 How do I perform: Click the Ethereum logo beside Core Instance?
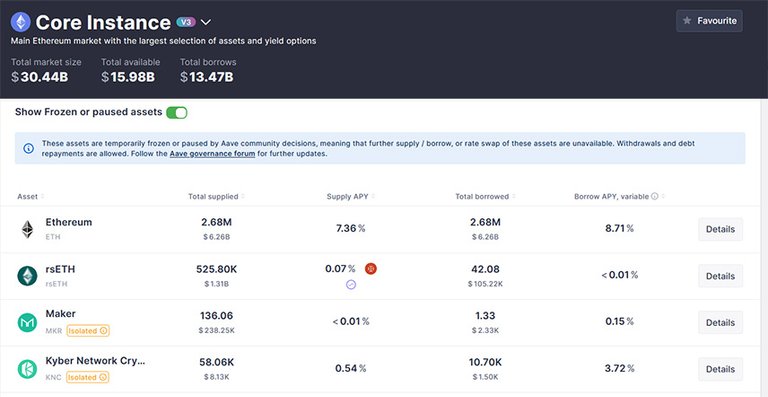click(x=21, y=22)
